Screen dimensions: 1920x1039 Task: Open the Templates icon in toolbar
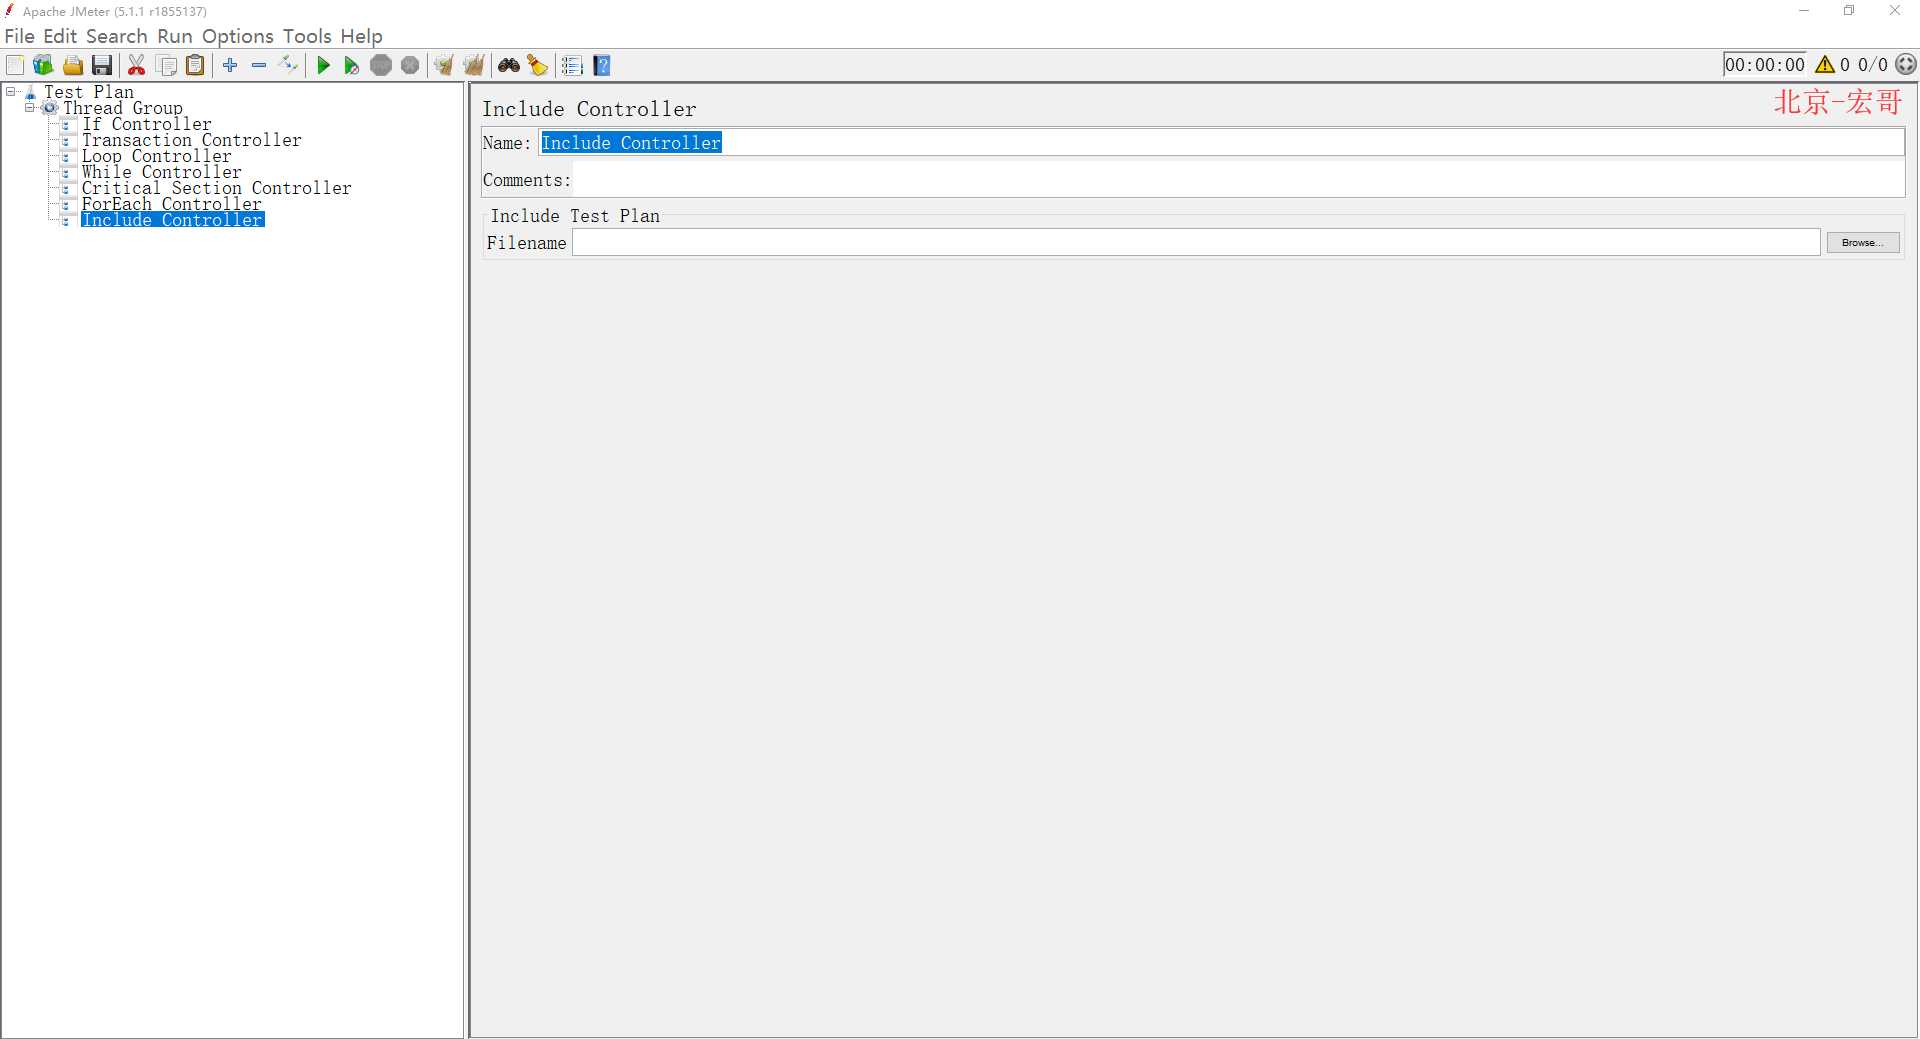43,66
